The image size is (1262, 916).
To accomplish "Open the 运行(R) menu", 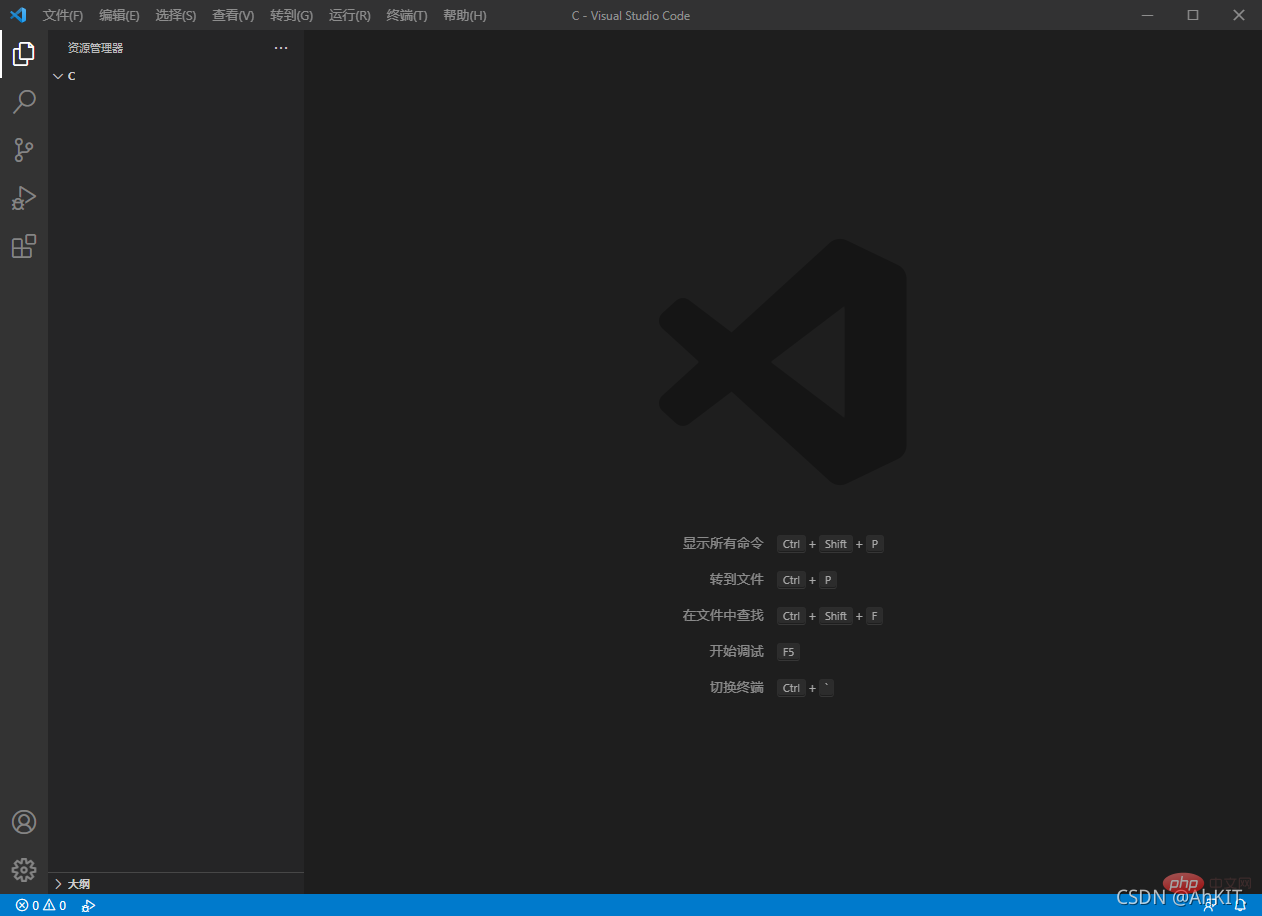I will (350, 16).
